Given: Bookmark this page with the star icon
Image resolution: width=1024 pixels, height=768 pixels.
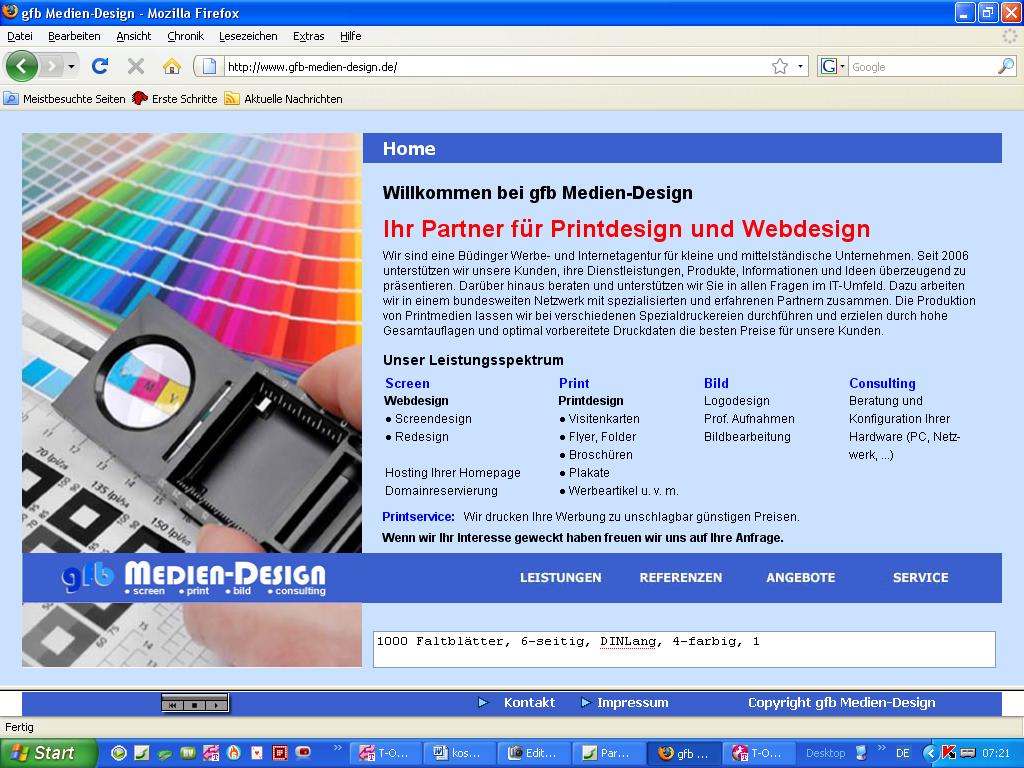Looking at the screenshot, I should tap(780, 66).
